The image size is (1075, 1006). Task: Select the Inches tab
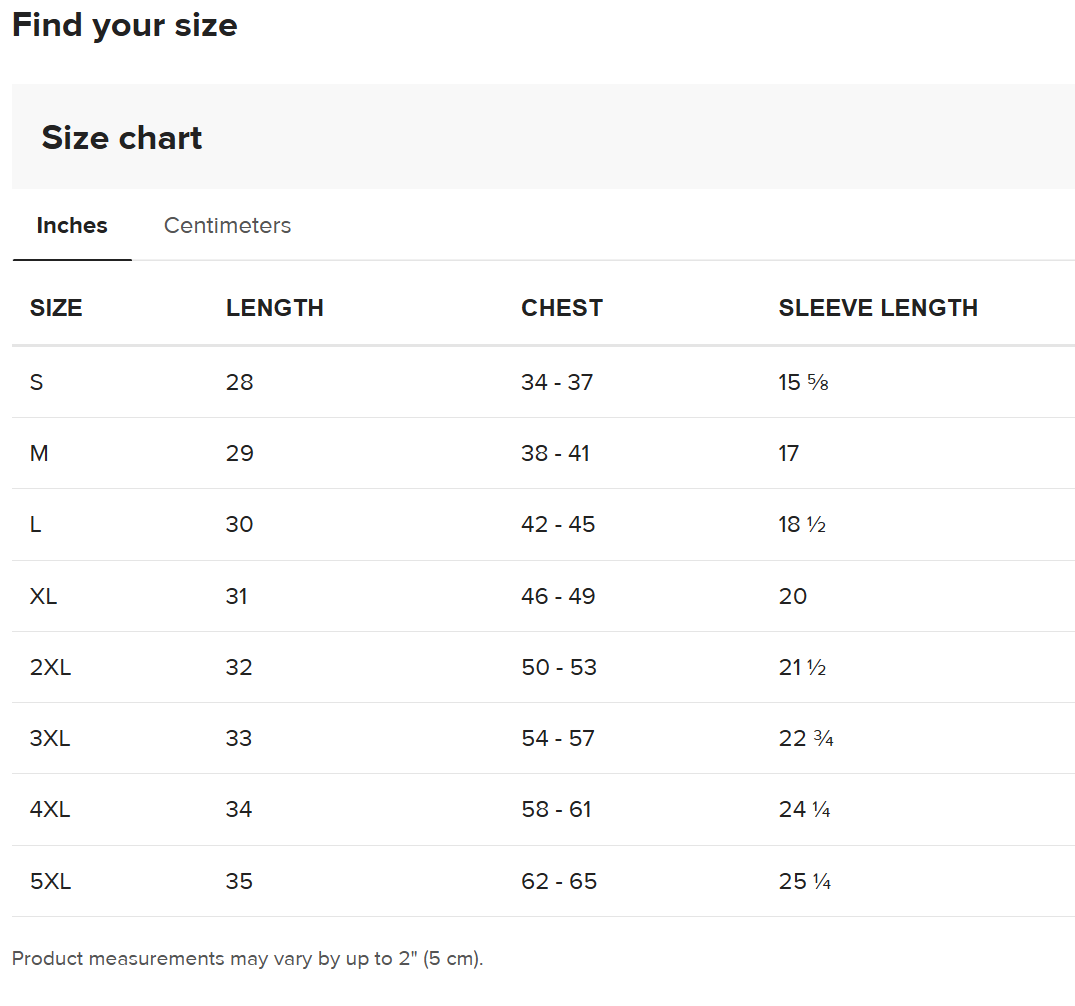[x=72, y=226]
